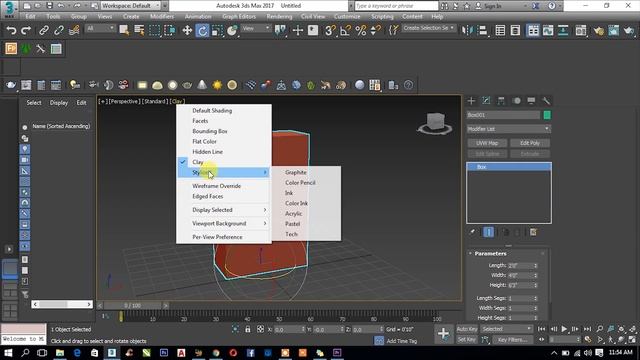Open the Create Selection Set dropdown
The width and height of the screenshot is (640, 360).
coord(429,28)
